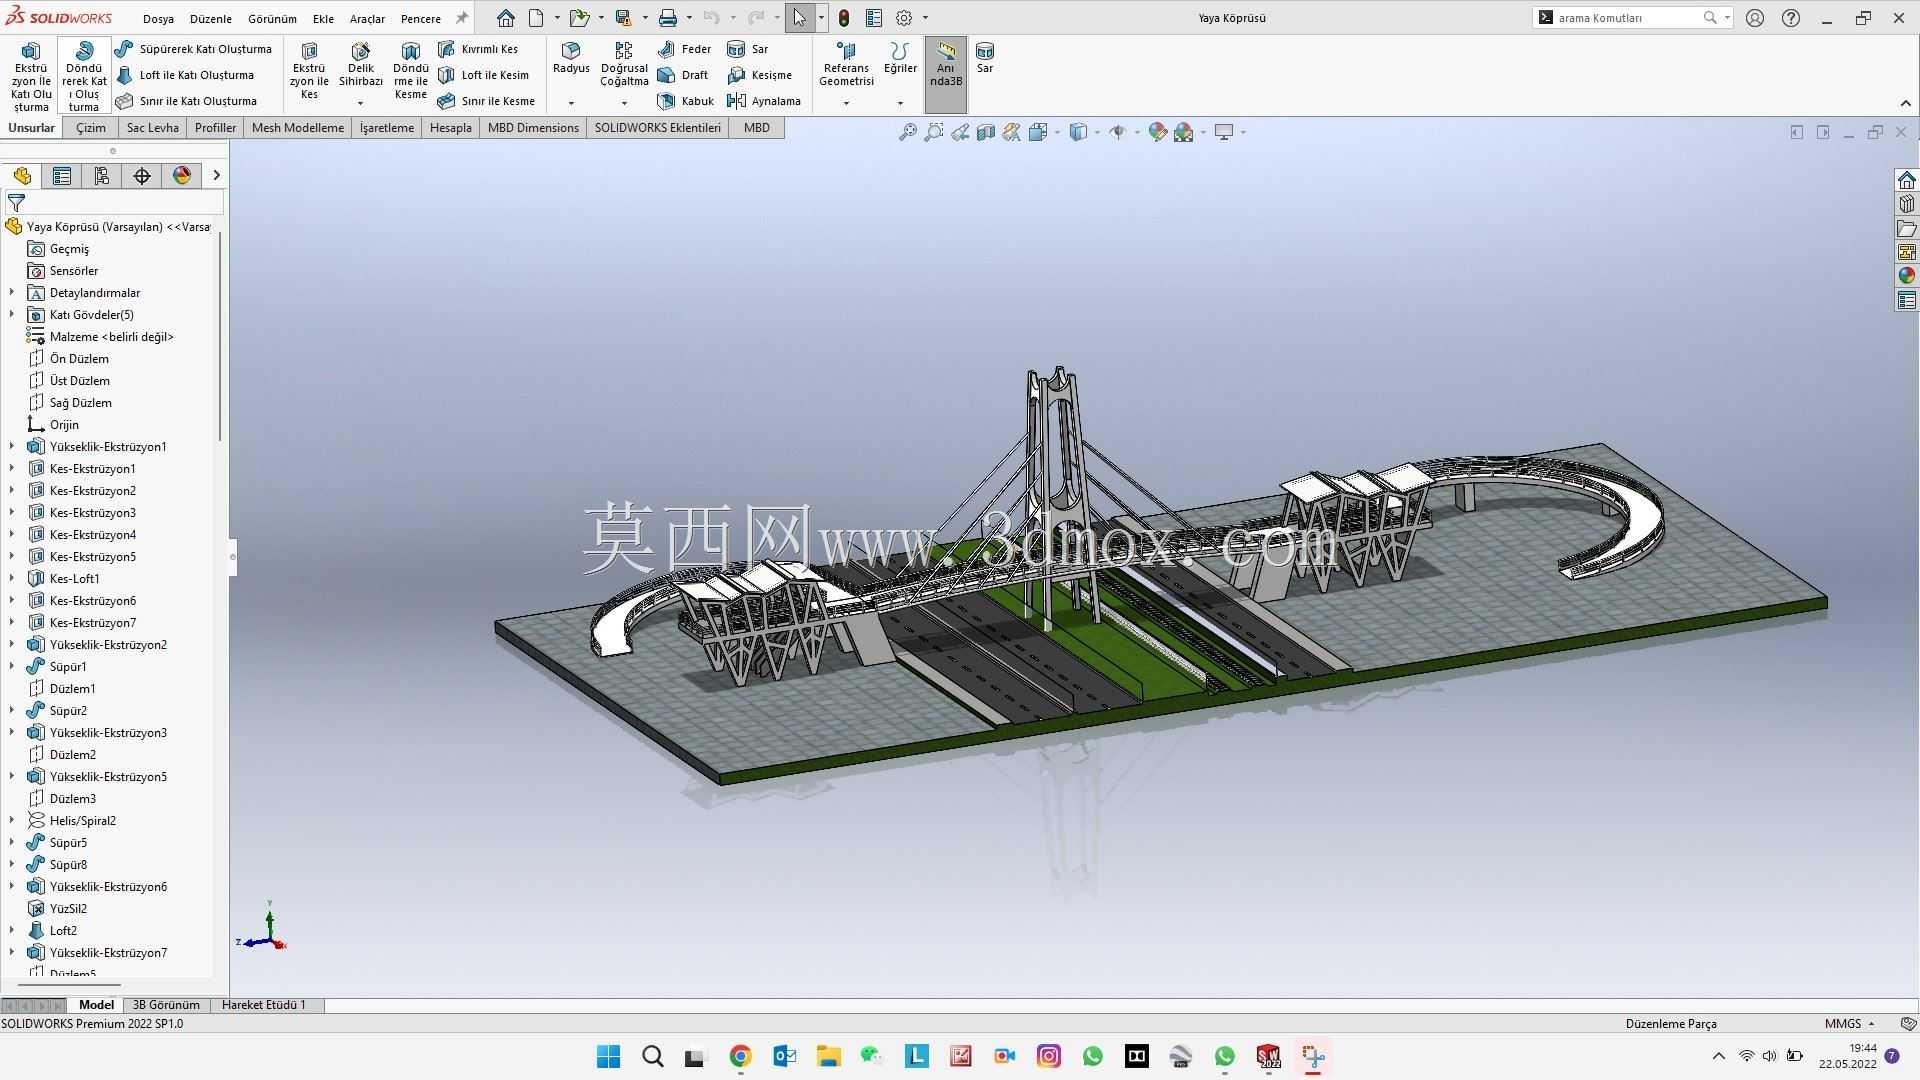The height and width of the screenshot is (1080, 1920).
Task: Open Referans Geometrisi tool
Action: tap(846, 65)
